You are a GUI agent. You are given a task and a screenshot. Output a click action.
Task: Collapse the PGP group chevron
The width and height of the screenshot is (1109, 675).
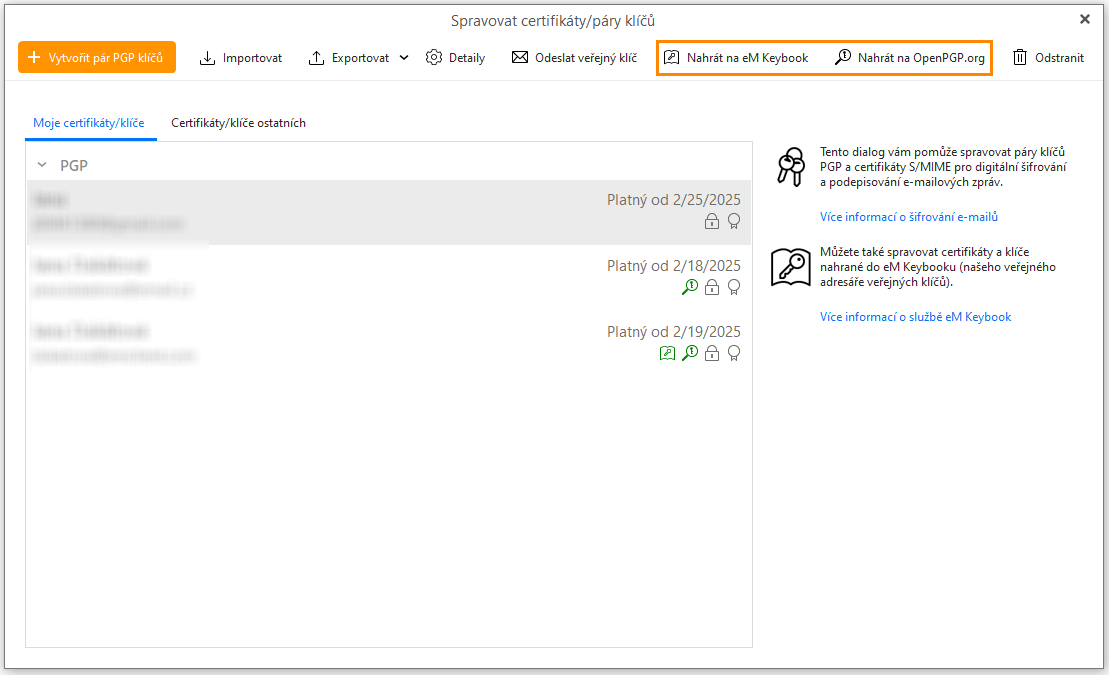[42, 165]
